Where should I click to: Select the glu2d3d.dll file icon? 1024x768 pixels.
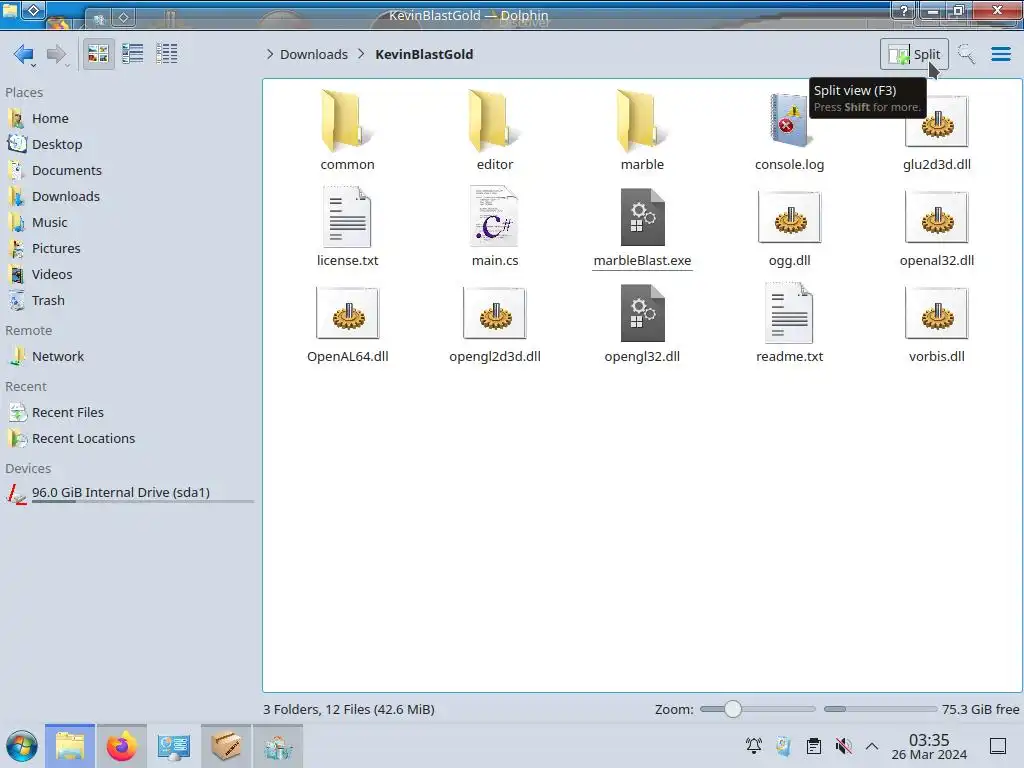pos(936,121)
